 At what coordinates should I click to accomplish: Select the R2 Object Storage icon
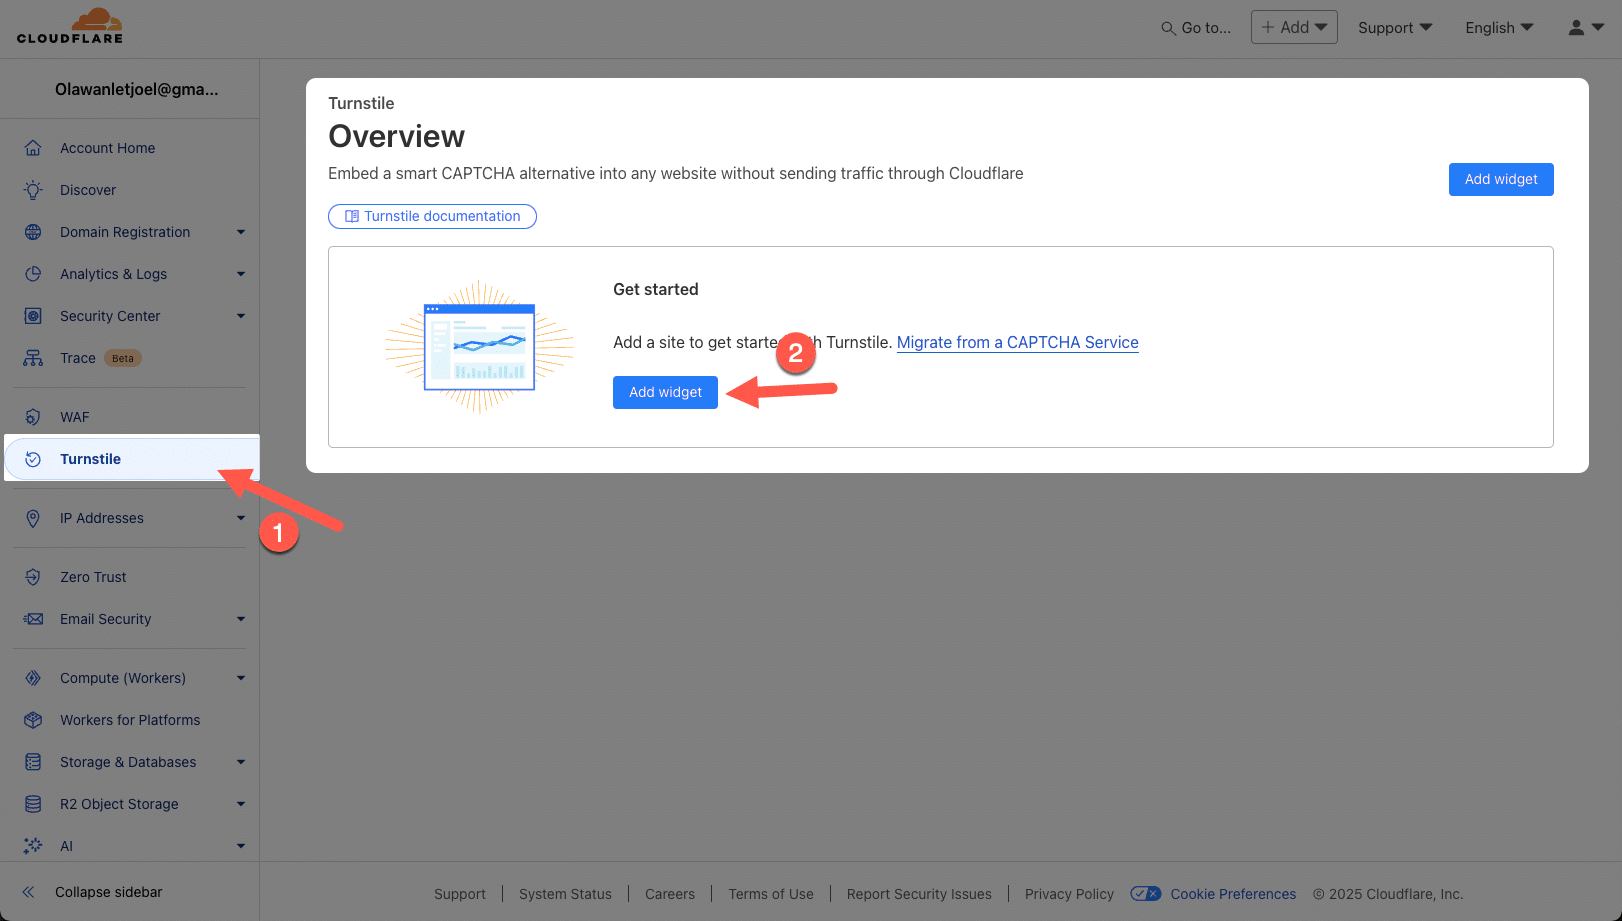point(33,803)
